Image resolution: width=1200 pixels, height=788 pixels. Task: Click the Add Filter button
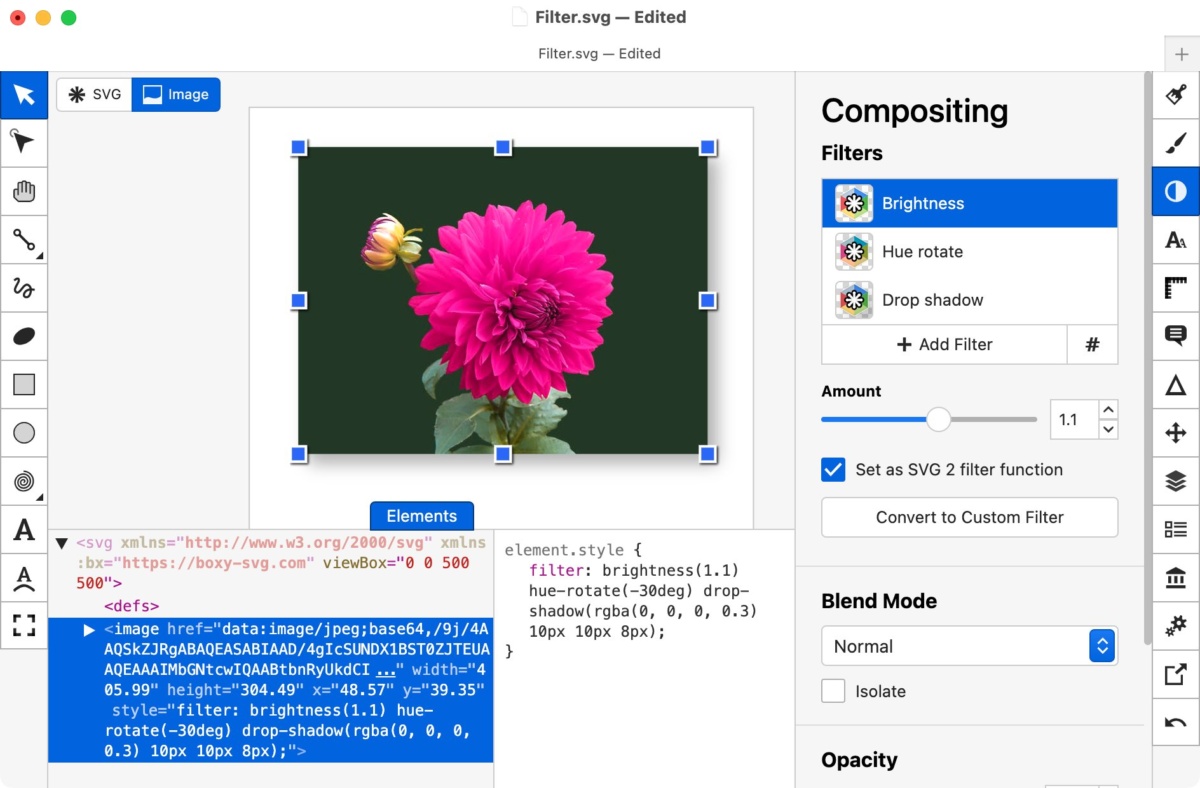click(944, 344)
